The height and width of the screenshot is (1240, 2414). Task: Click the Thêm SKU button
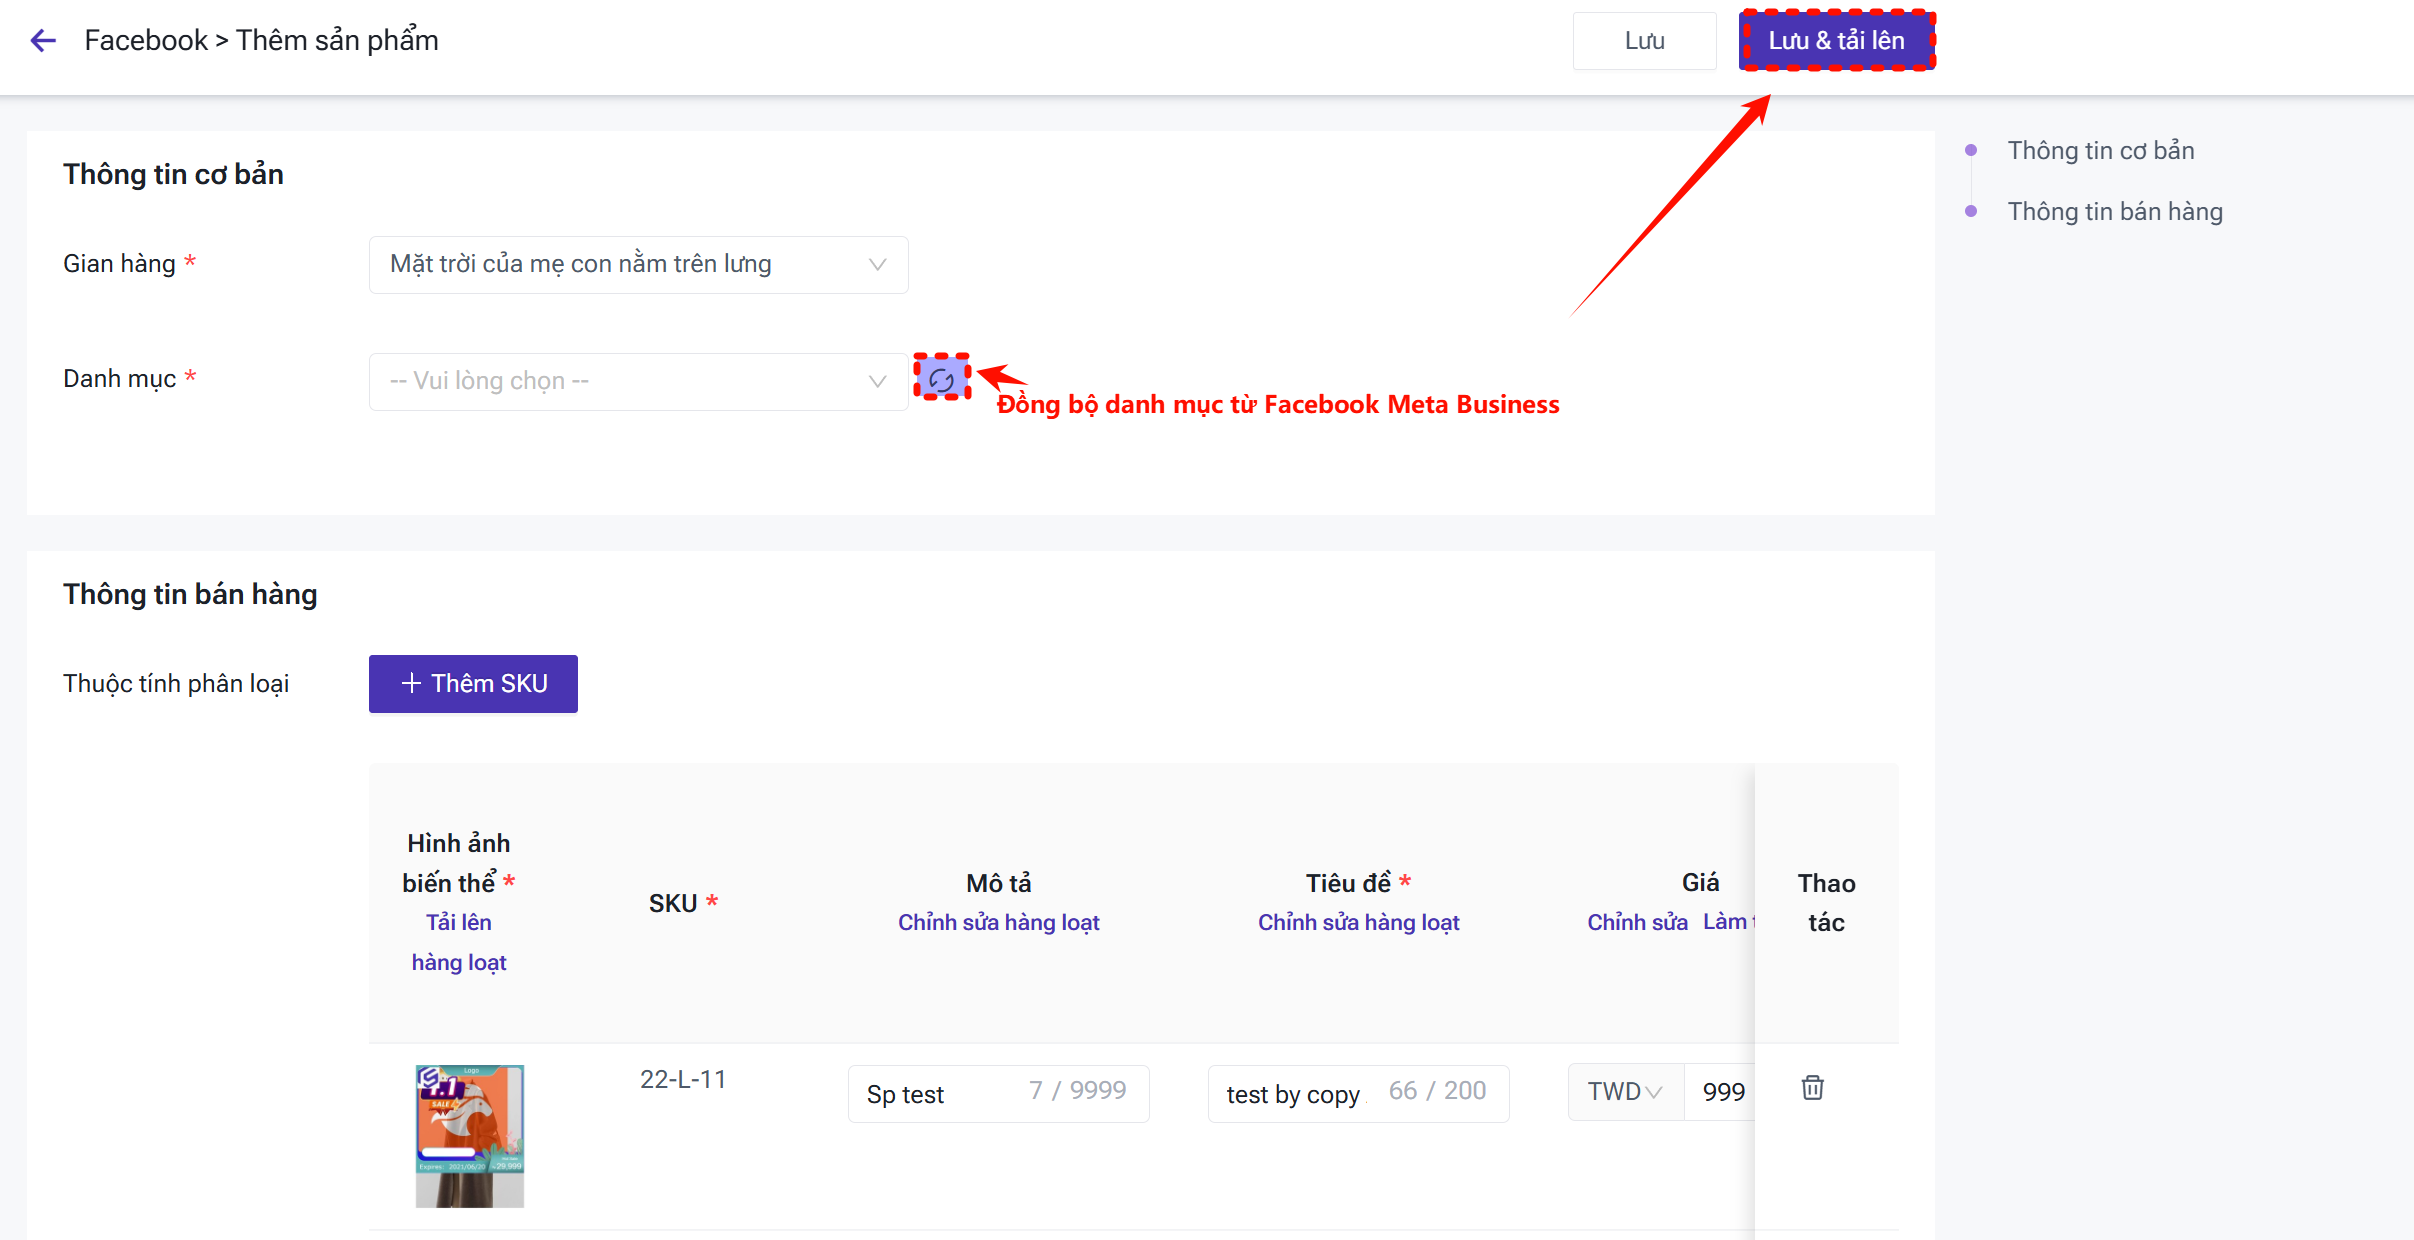(473, 684)
